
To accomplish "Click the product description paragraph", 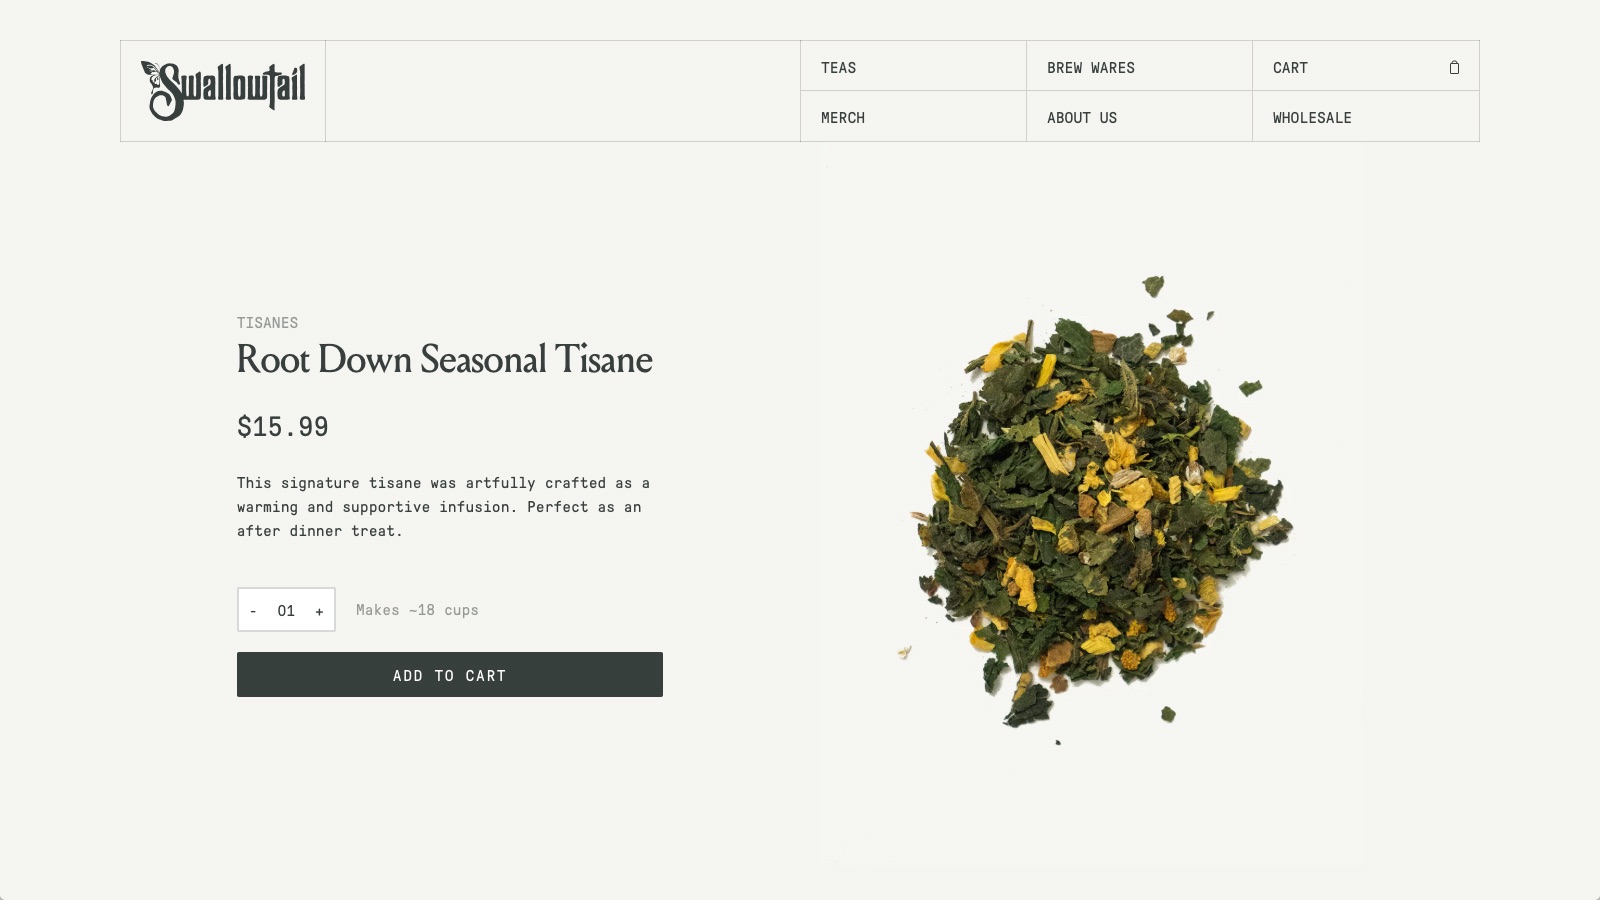I will [x=444, y=507].
